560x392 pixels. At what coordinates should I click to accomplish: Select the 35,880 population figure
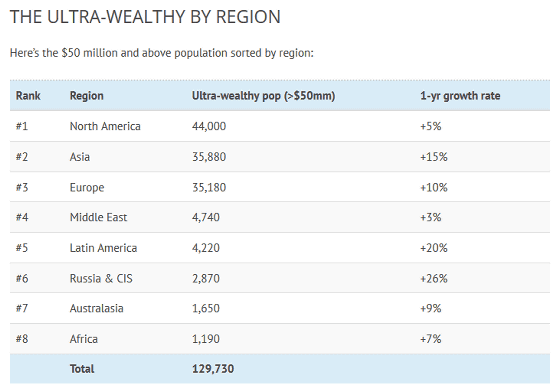click(x=209, y=157)
